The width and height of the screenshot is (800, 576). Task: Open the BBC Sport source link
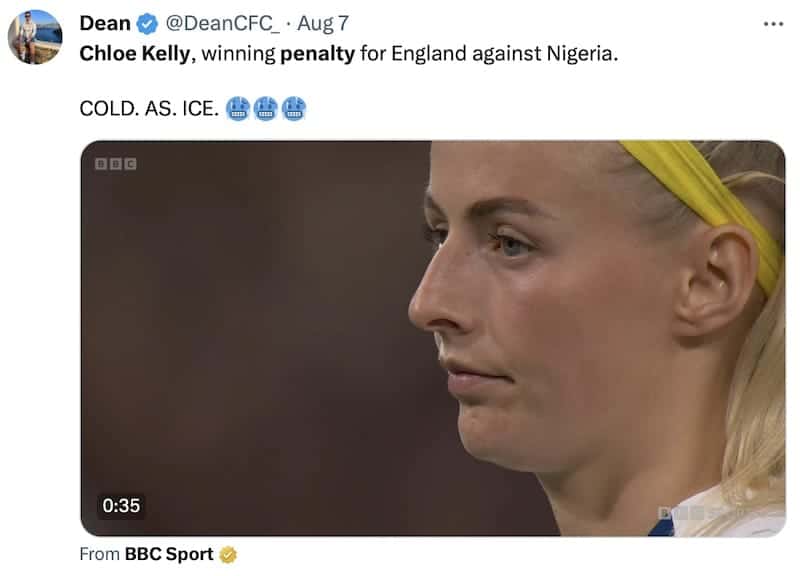169,554
